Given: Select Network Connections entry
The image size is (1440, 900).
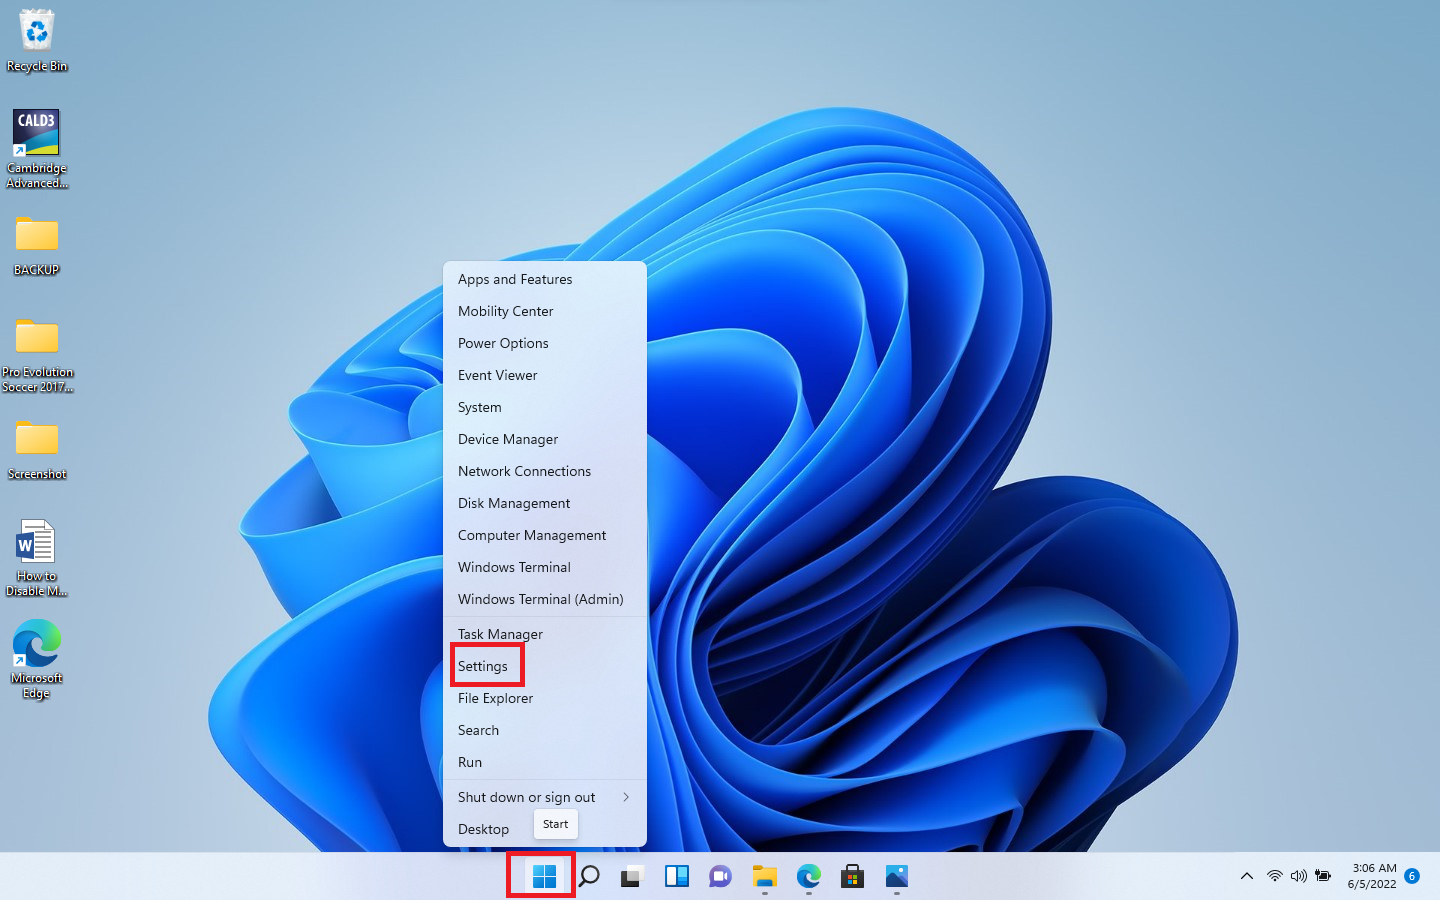Looking at the screenshot, I should (x=545, y=471).
